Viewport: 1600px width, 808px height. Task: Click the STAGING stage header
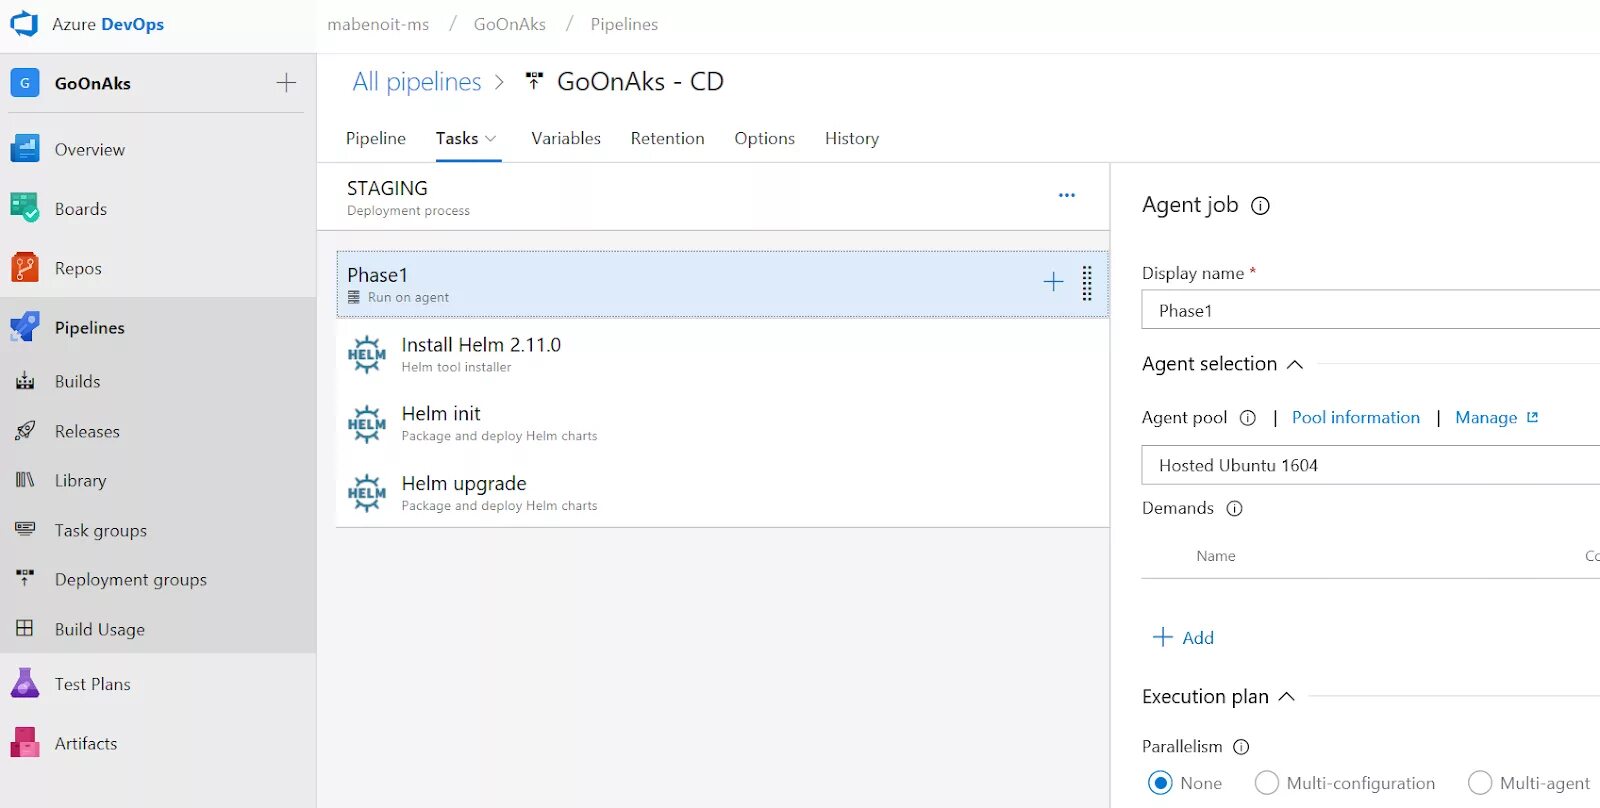pyautogui.click(x=713, y=197)
